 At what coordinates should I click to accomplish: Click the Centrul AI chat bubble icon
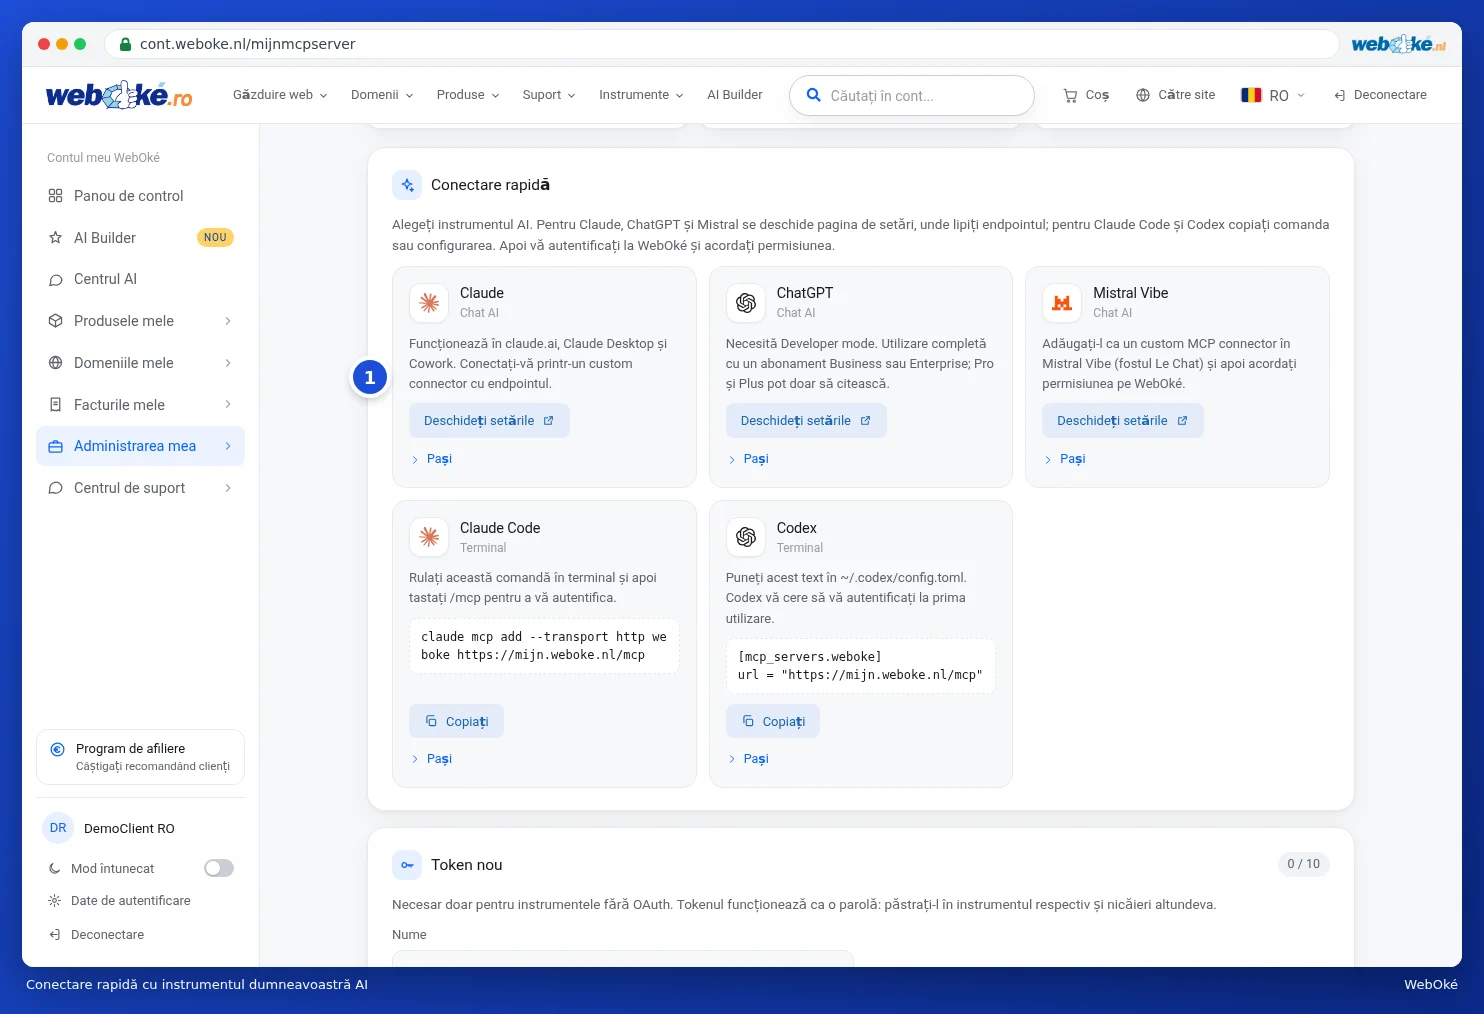click(x=56, y=280)
